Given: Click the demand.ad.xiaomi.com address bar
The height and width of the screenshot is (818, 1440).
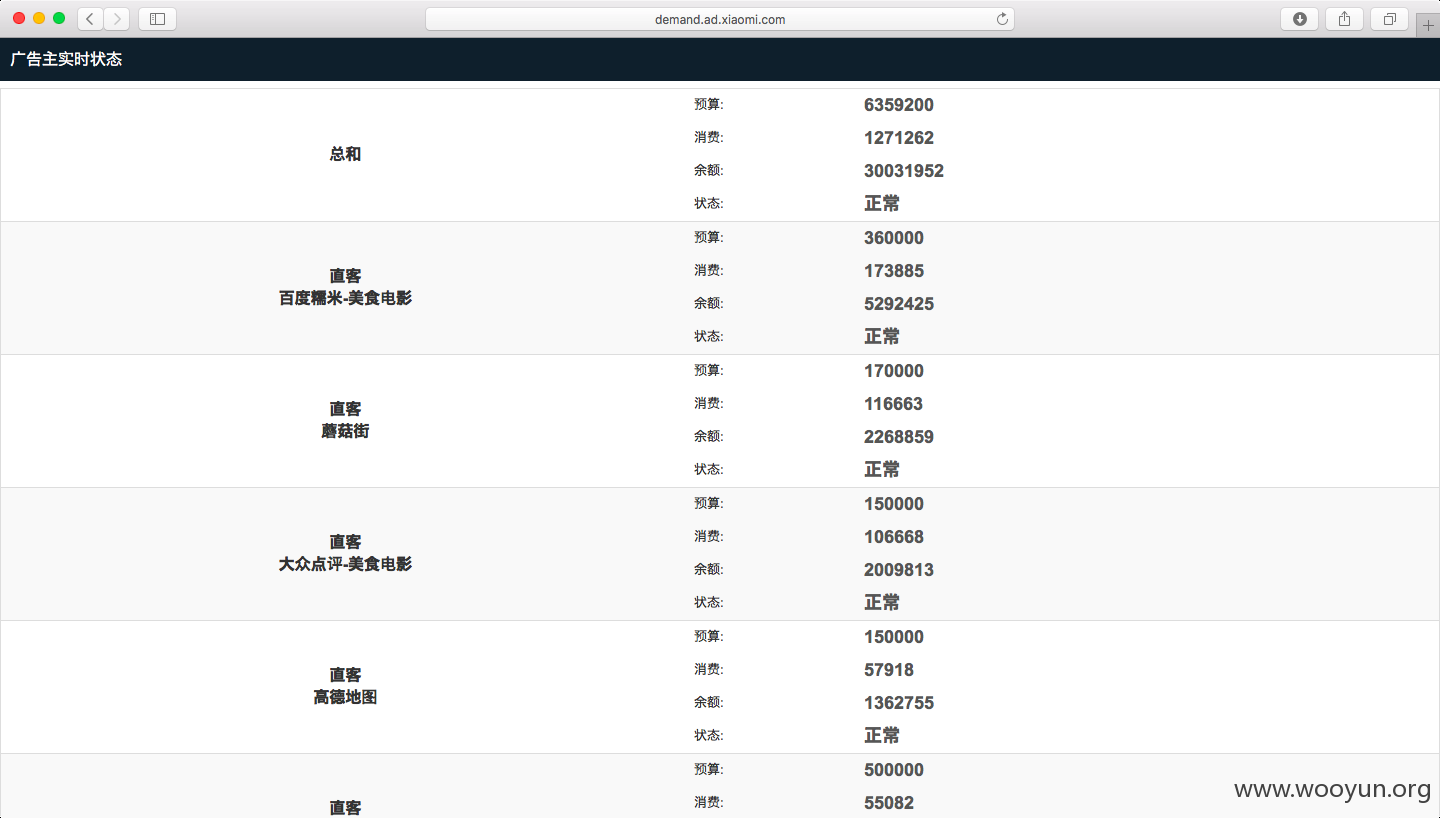Looking at the screenshot, I should pos(720,19).
